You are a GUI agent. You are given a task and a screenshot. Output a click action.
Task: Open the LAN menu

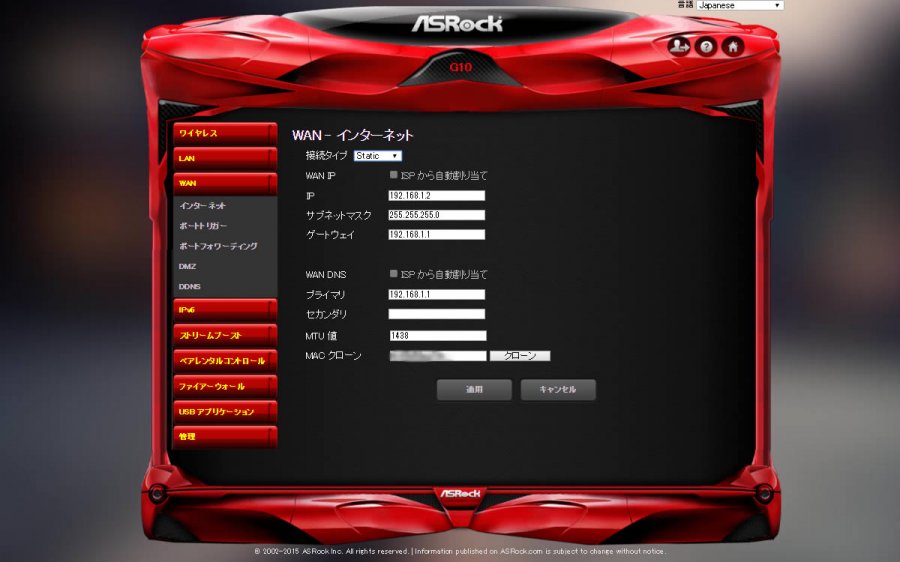(x=225, y=158)
